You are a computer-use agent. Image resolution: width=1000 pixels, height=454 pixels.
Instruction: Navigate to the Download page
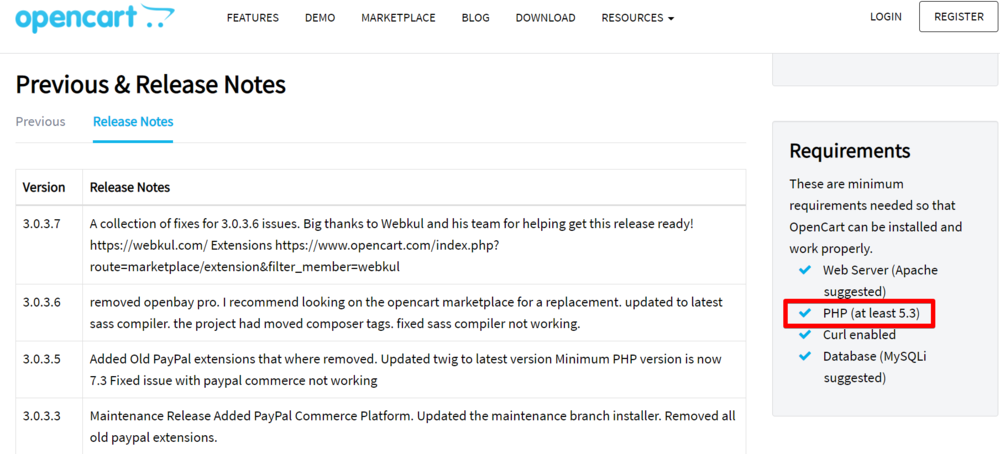[x=545, y=18]
